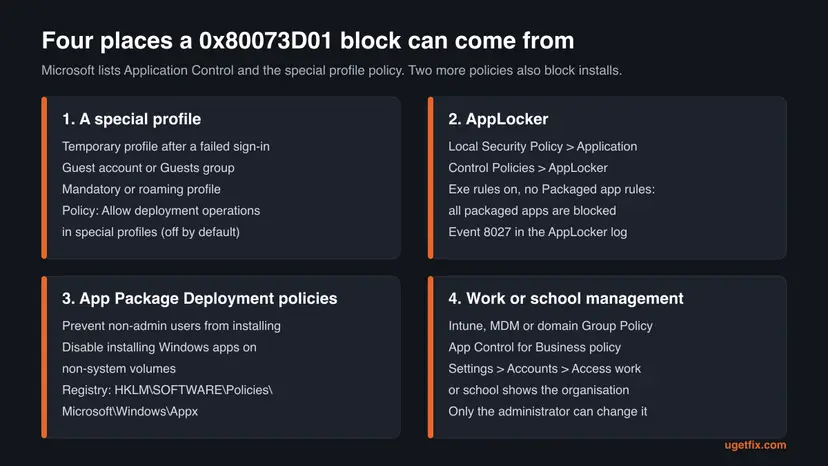Viewport: 828px width, 466px height.
Task: Click the heading '4. Work or school management'
Action: [x=566, y=298]
